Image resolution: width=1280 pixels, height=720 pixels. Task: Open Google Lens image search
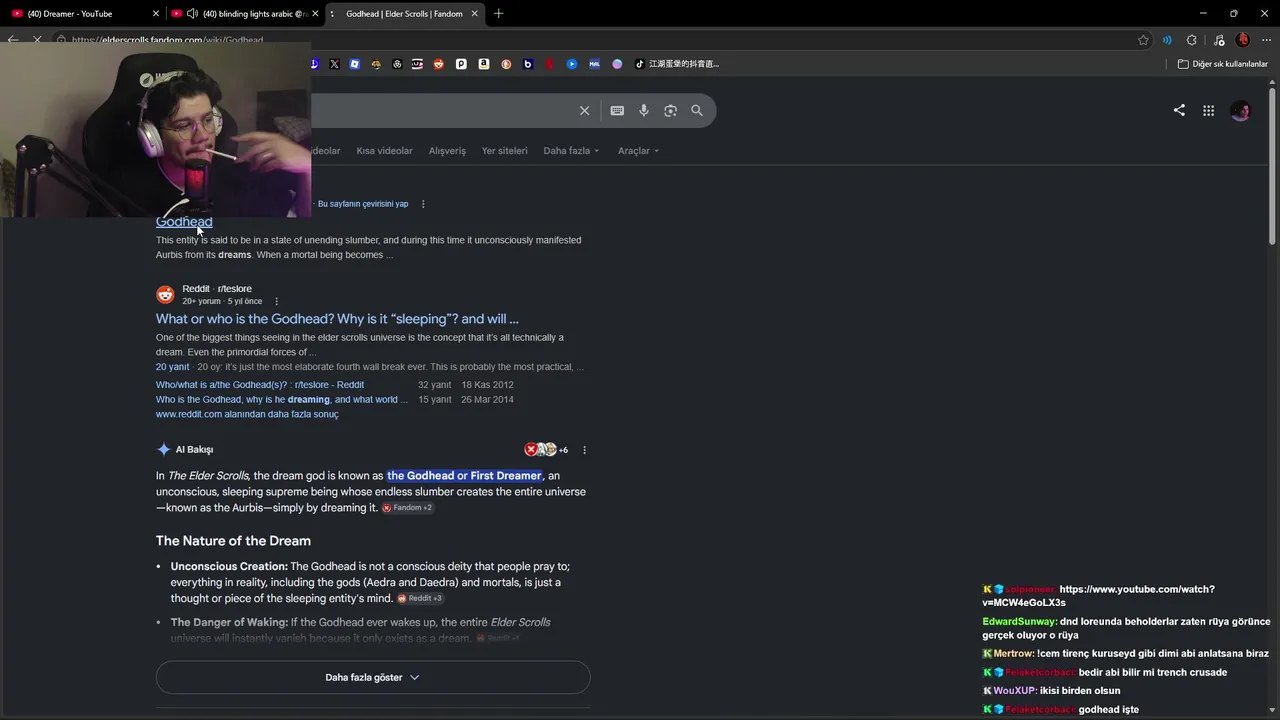tap(670, 111)
